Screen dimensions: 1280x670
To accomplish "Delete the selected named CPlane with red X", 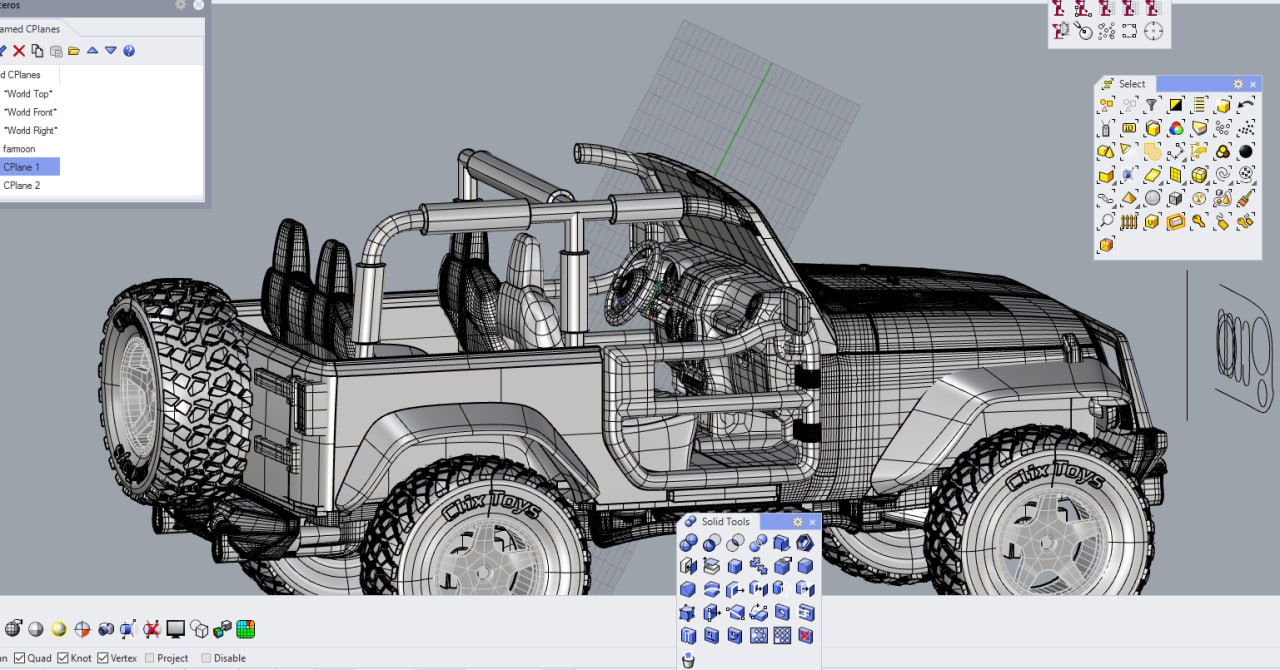I will click(19, 51).
